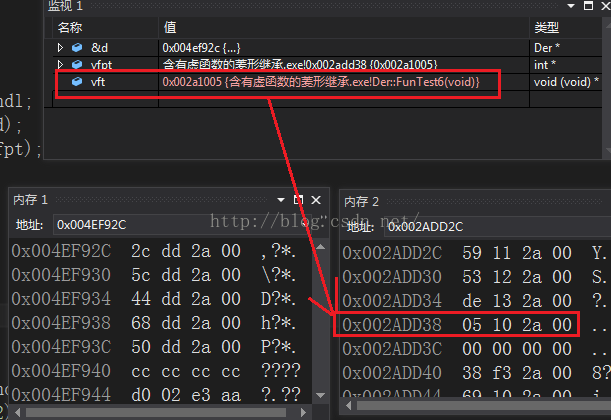Click Memory 1 horizontal scroll left arrow
The width and height of the screenshot is (611, 420).
[x=18, y=412]
